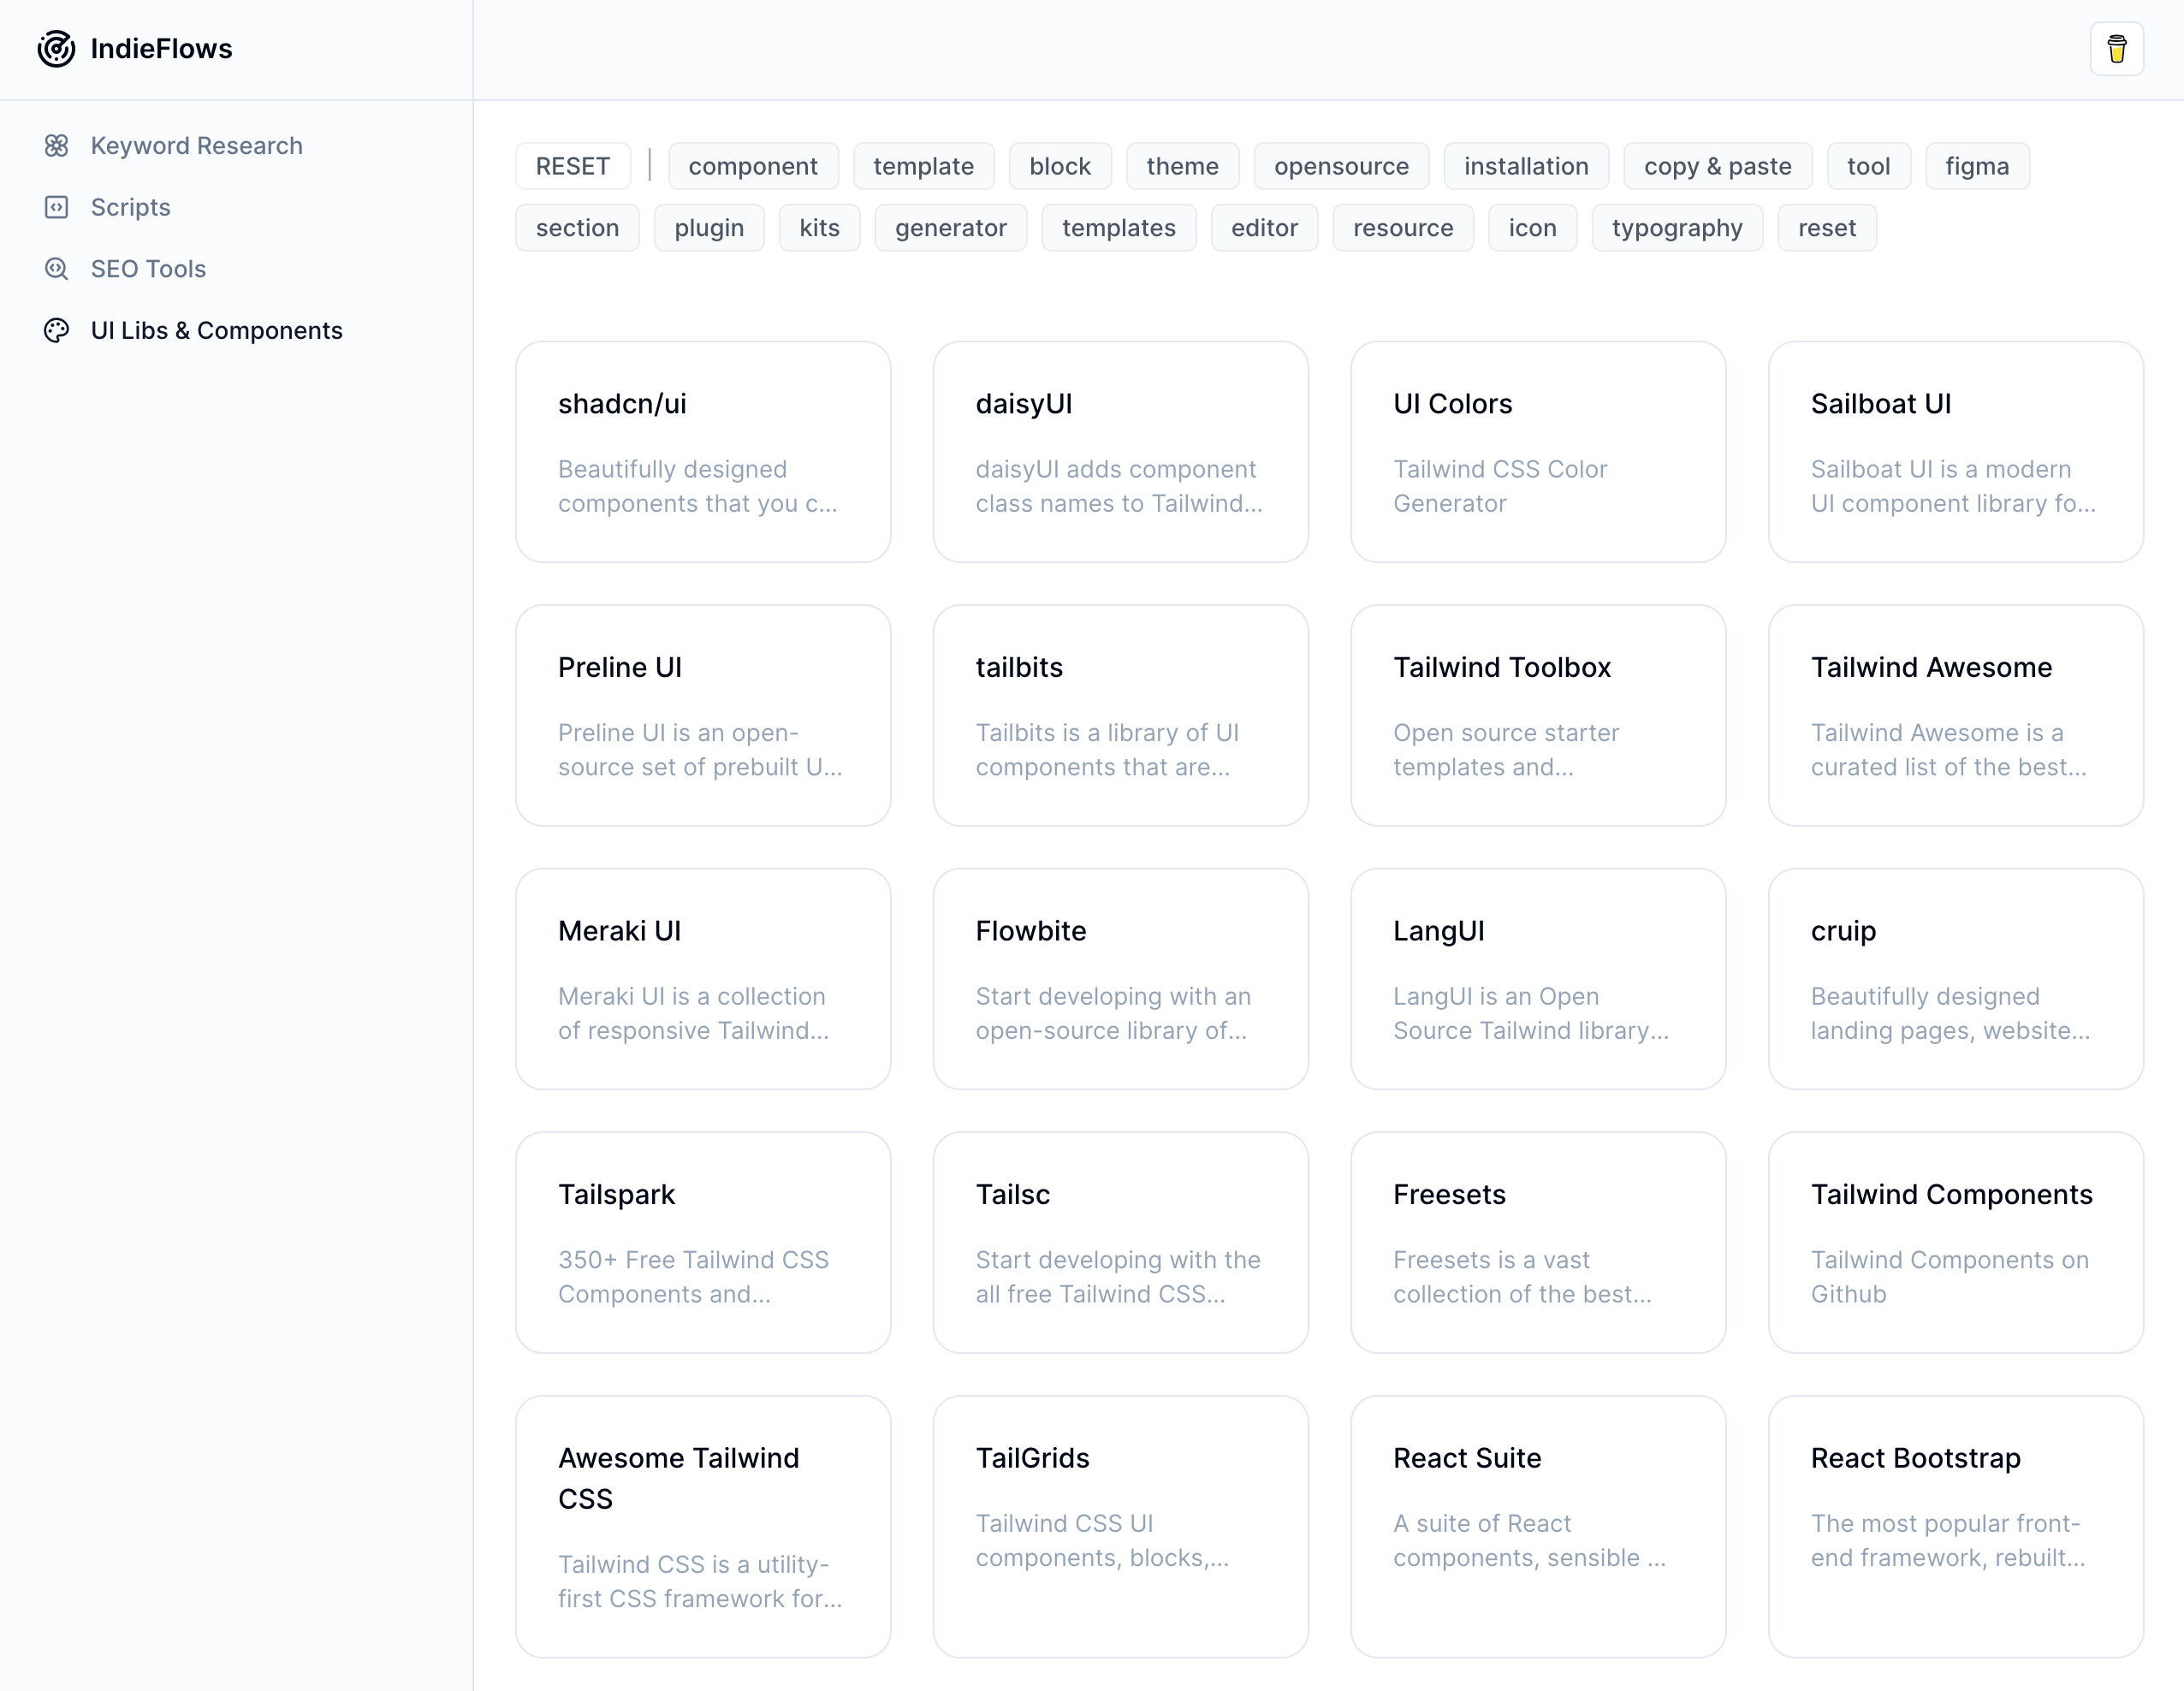
Task: Select the kits tag
Action: click(819, 228)
